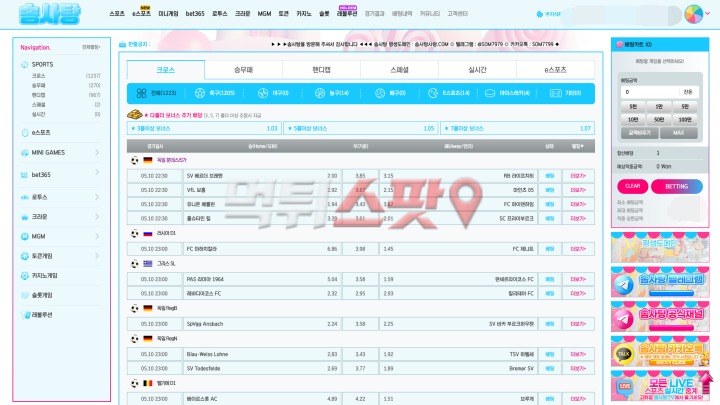This screenshot has width=720, height=405.
Task: Open 미니게임 in top menu
Action: (x=168, y=14)
